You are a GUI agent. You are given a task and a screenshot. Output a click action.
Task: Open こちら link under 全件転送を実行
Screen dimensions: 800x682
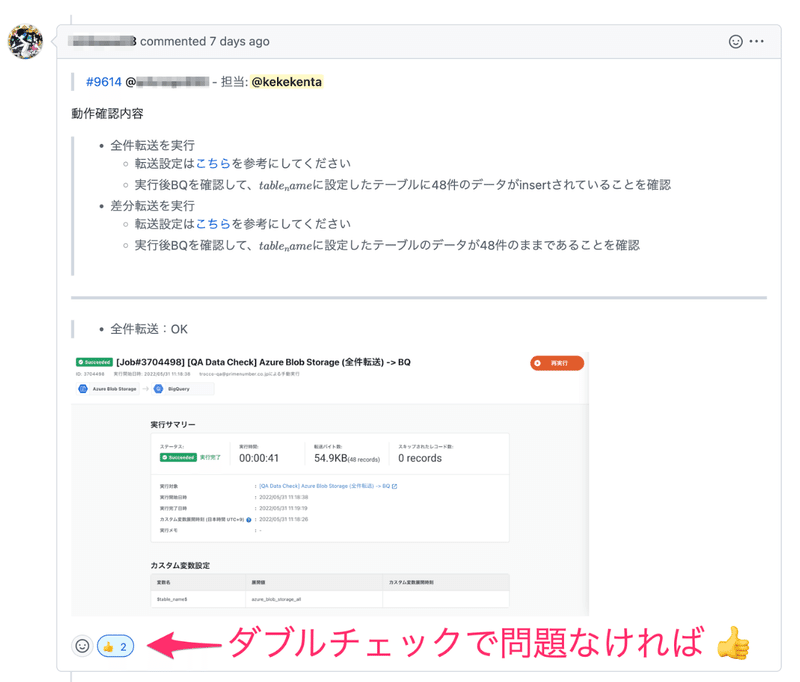coord(213,163)
